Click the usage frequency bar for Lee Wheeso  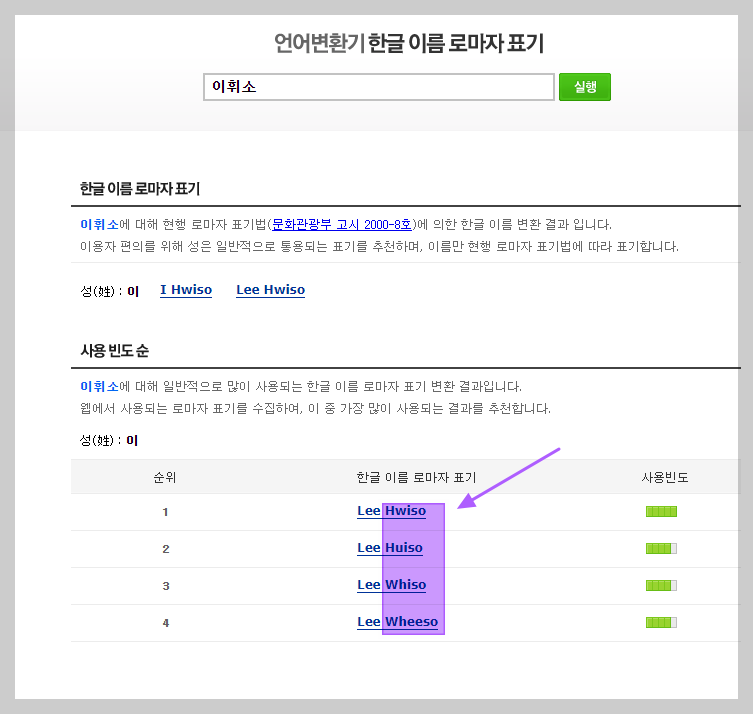click(x=661, y=622)
